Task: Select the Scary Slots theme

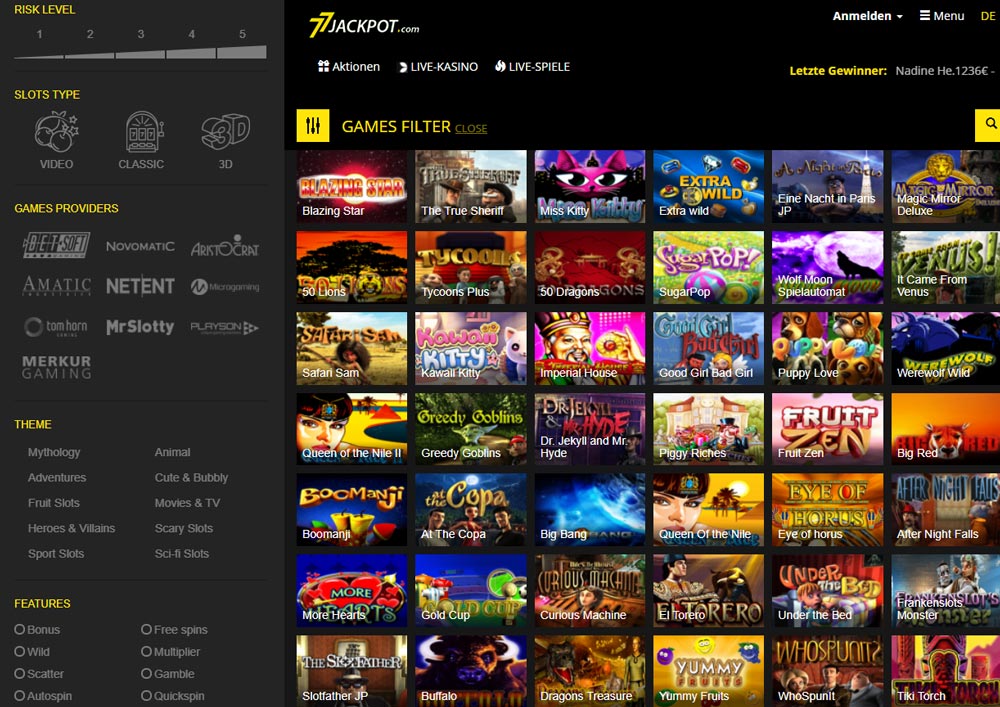Action: (x=184, y=528)
